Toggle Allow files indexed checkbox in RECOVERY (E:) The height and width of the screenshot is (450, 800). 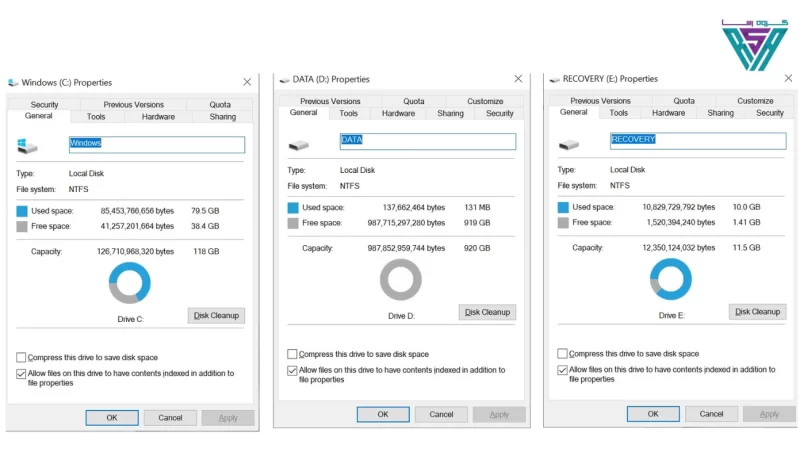(x=562, y=370)
